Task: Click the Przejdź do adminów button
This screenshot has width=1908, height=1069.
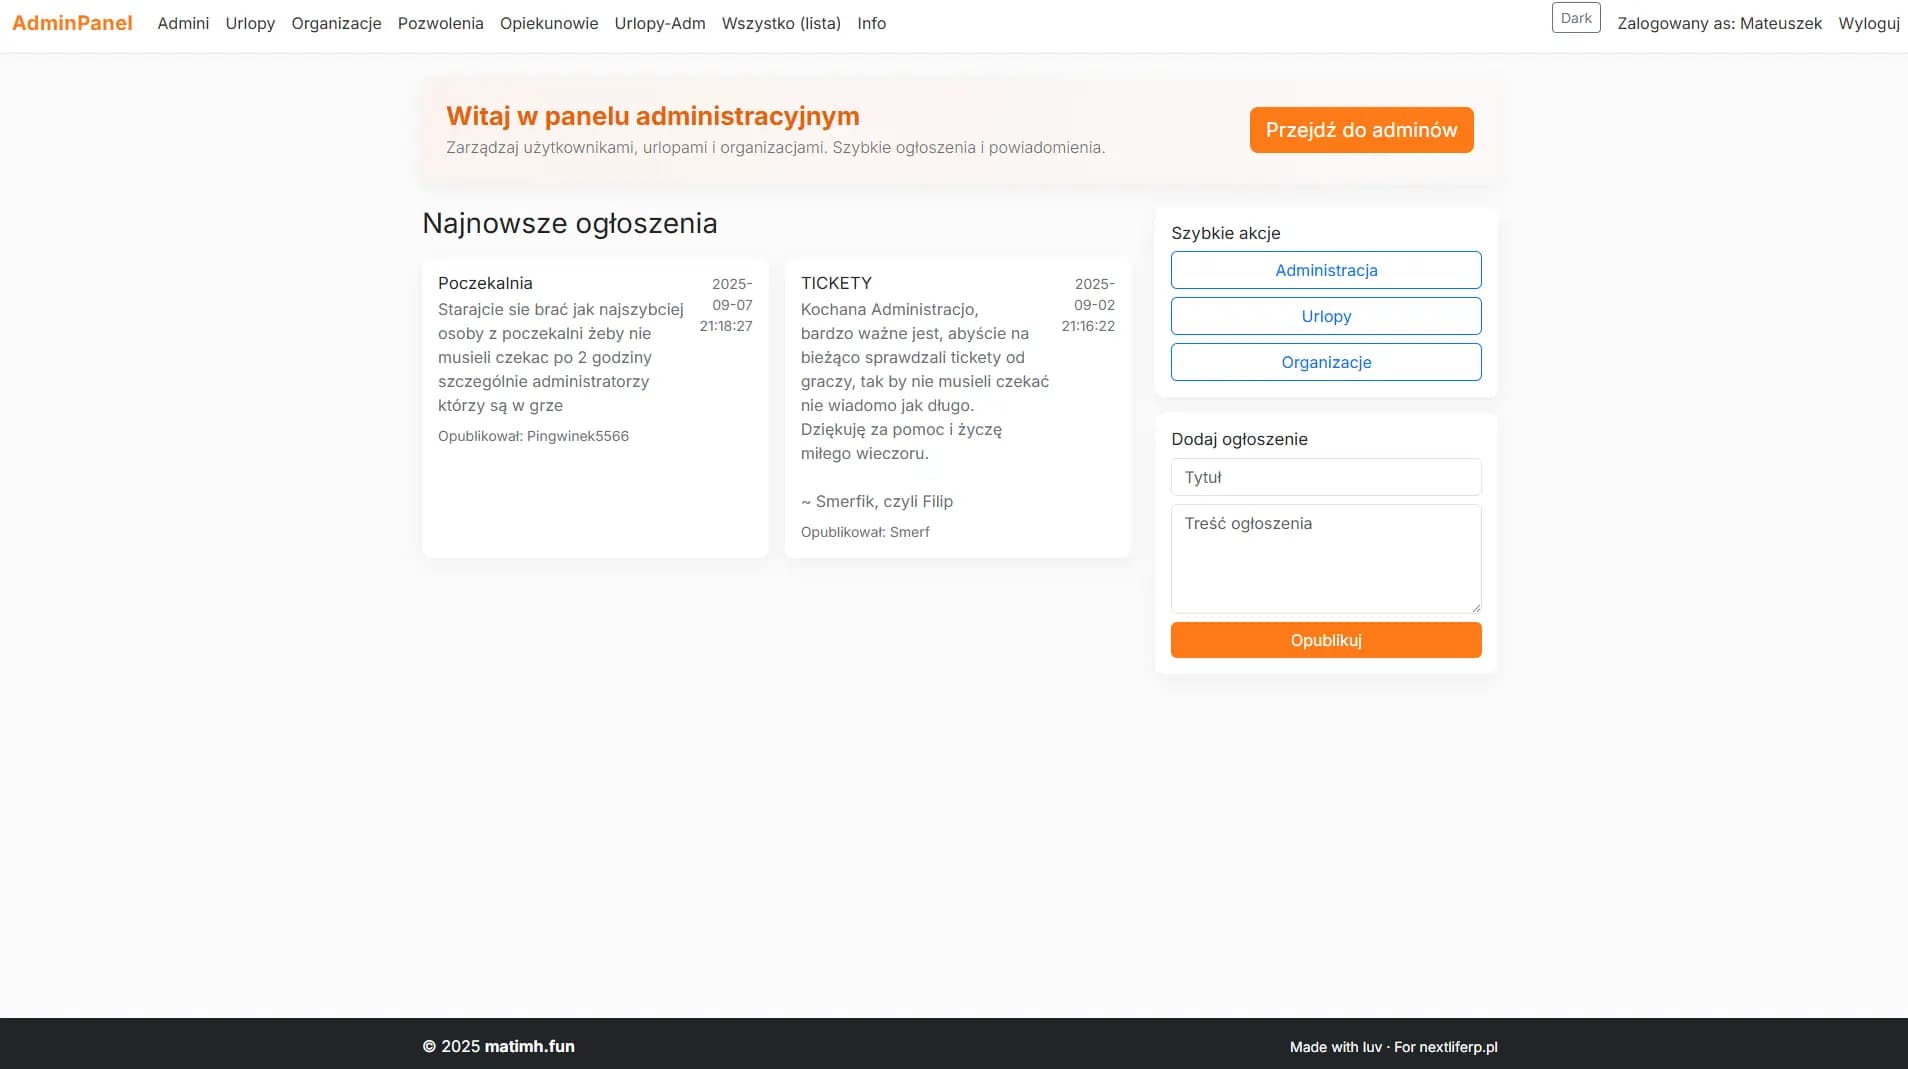Action: pyautogui.click(x=1360, y=129)
